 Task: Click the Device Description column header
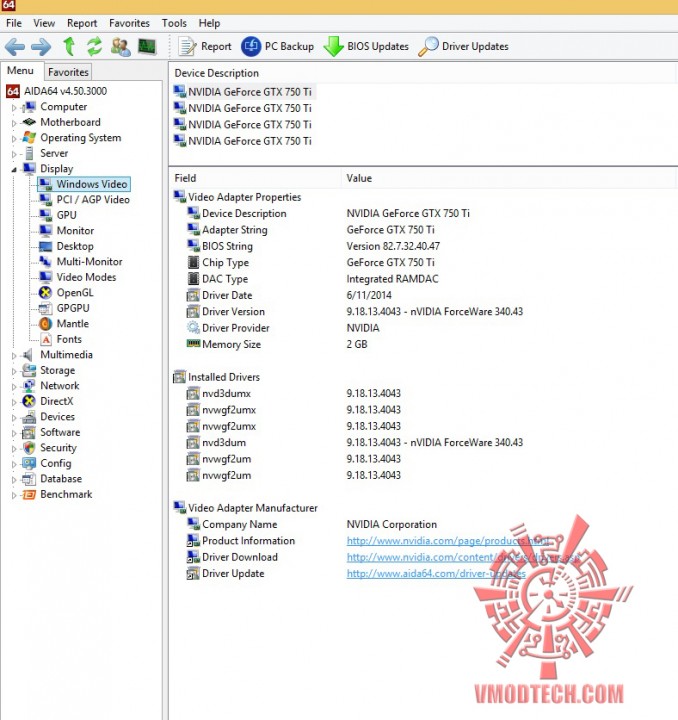(422, 73)
